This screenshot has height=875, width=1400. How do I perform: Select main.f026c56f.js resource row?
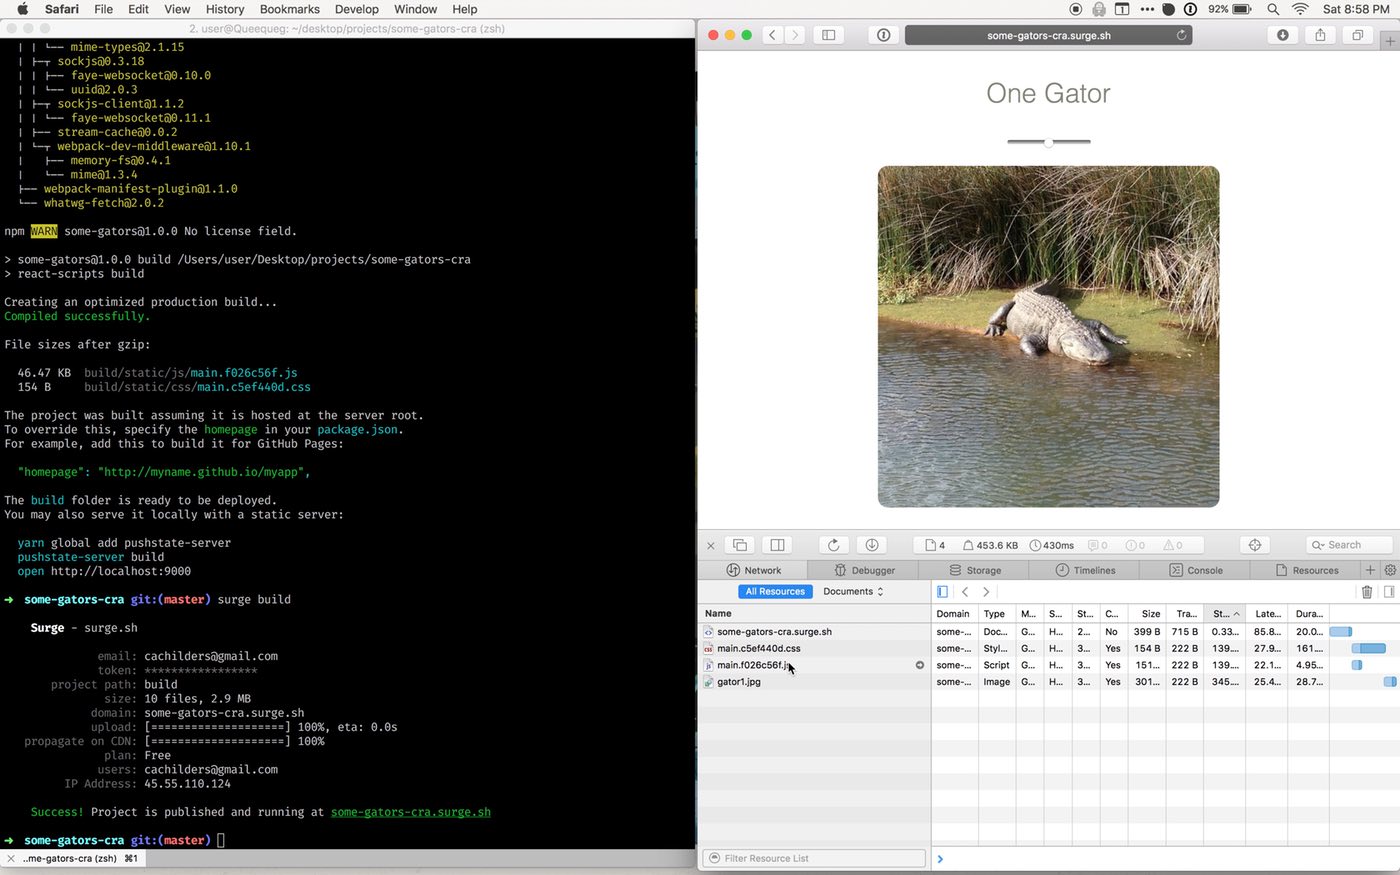click(815, 665)
